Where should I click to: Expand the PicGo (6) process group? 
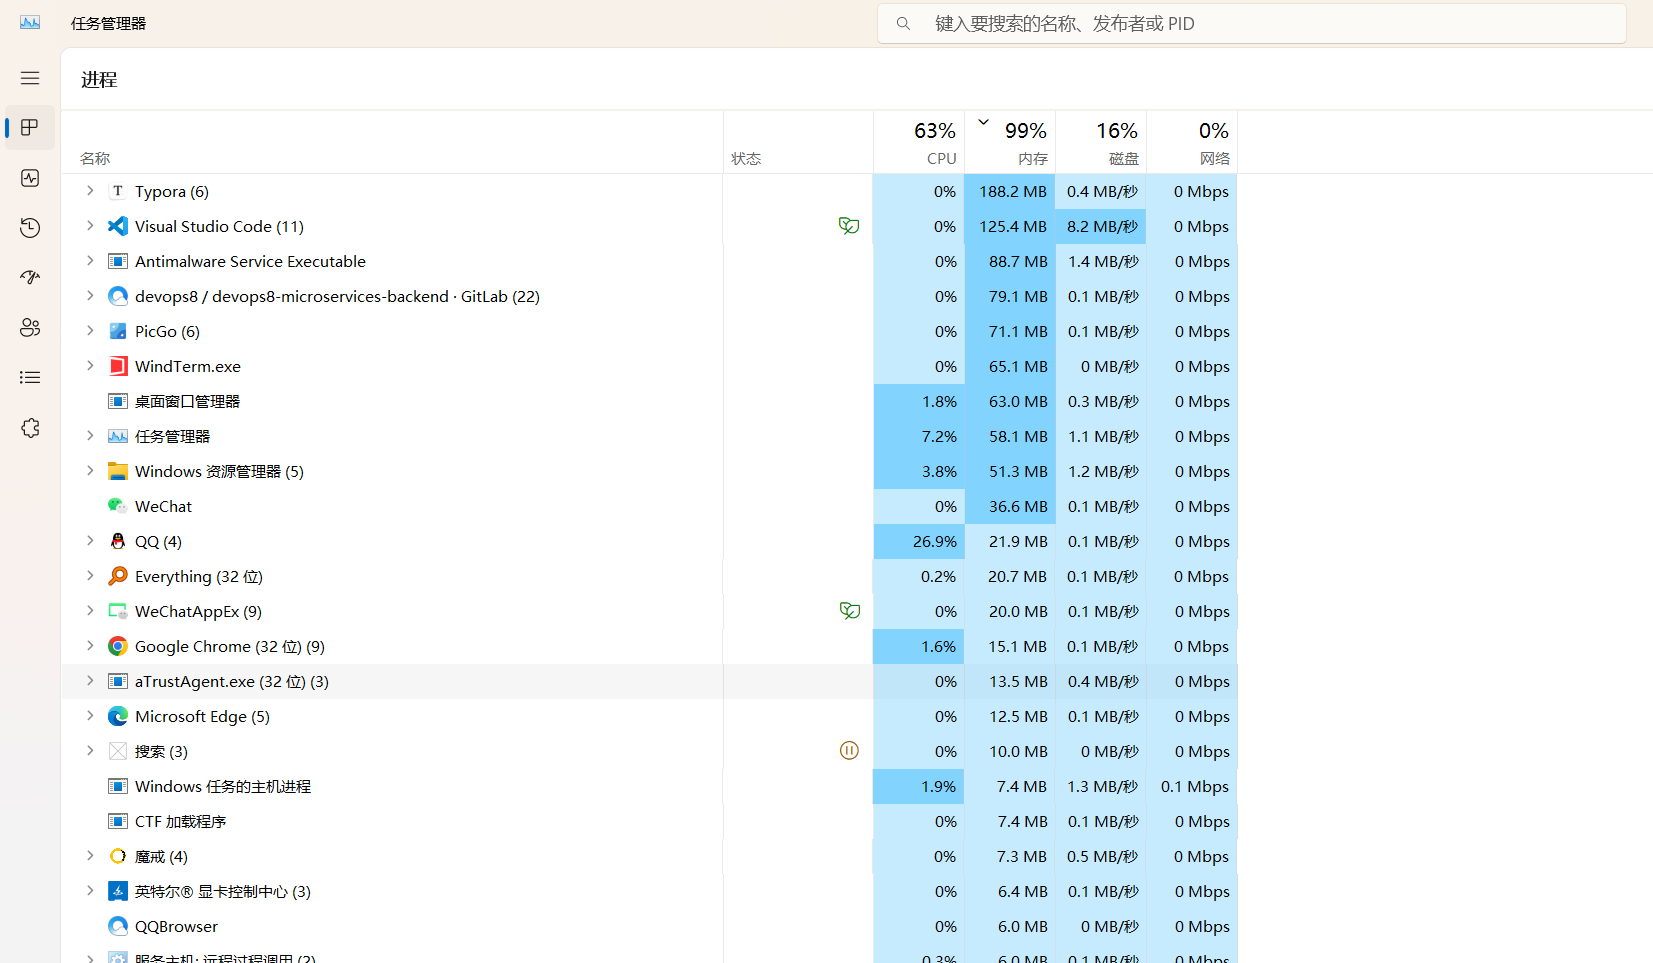(90, 331)
